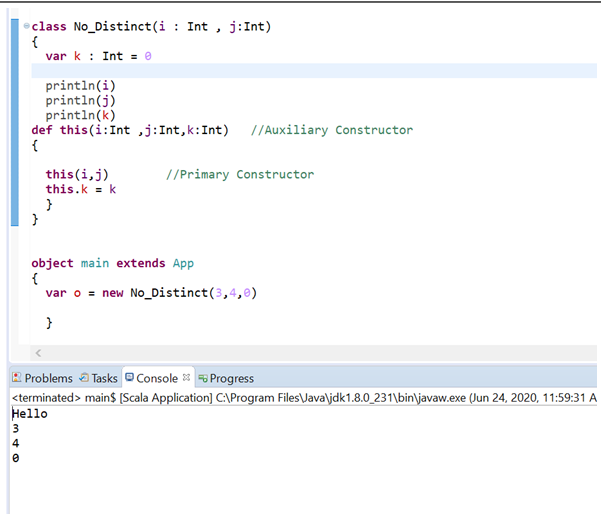
Task: Switch to the Tasks tab
Action: pyautogui.click(x=98, y=378)
